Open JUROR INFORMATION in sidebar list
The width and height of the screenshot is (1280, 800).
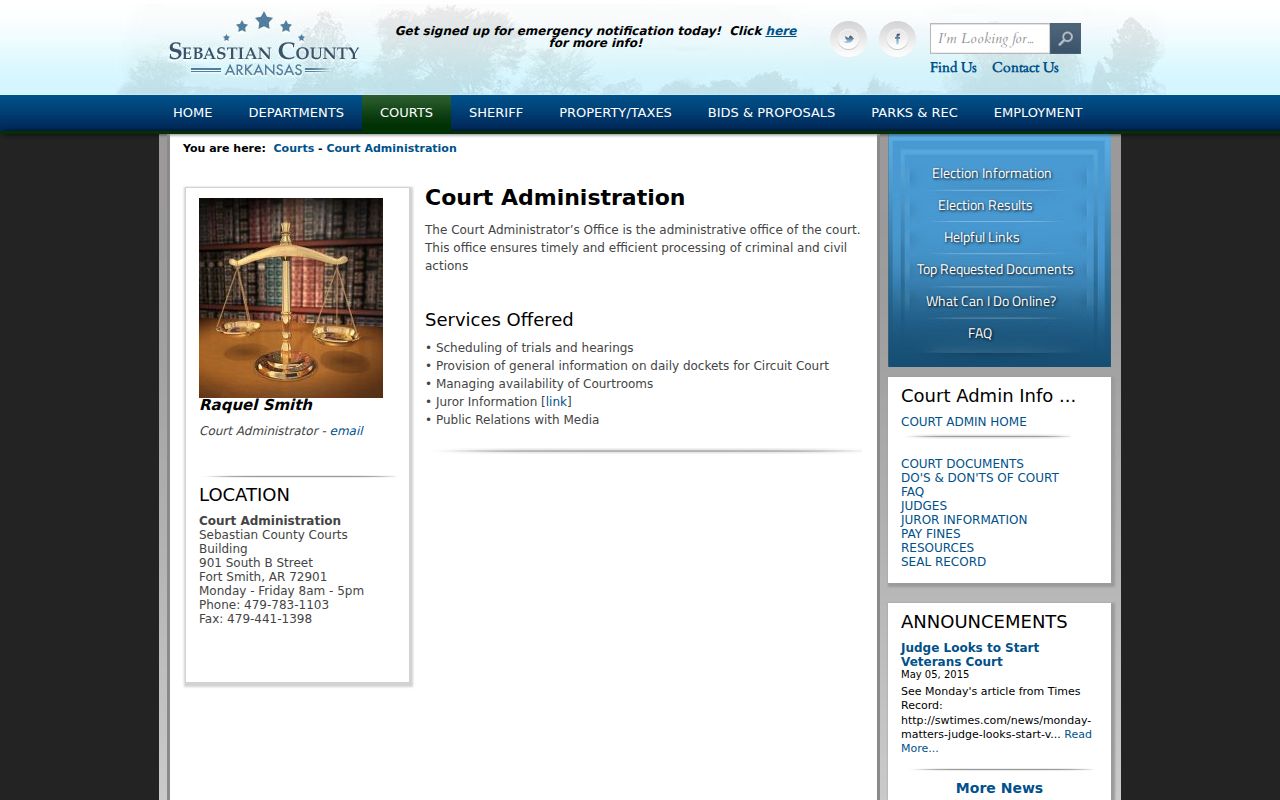964,520
